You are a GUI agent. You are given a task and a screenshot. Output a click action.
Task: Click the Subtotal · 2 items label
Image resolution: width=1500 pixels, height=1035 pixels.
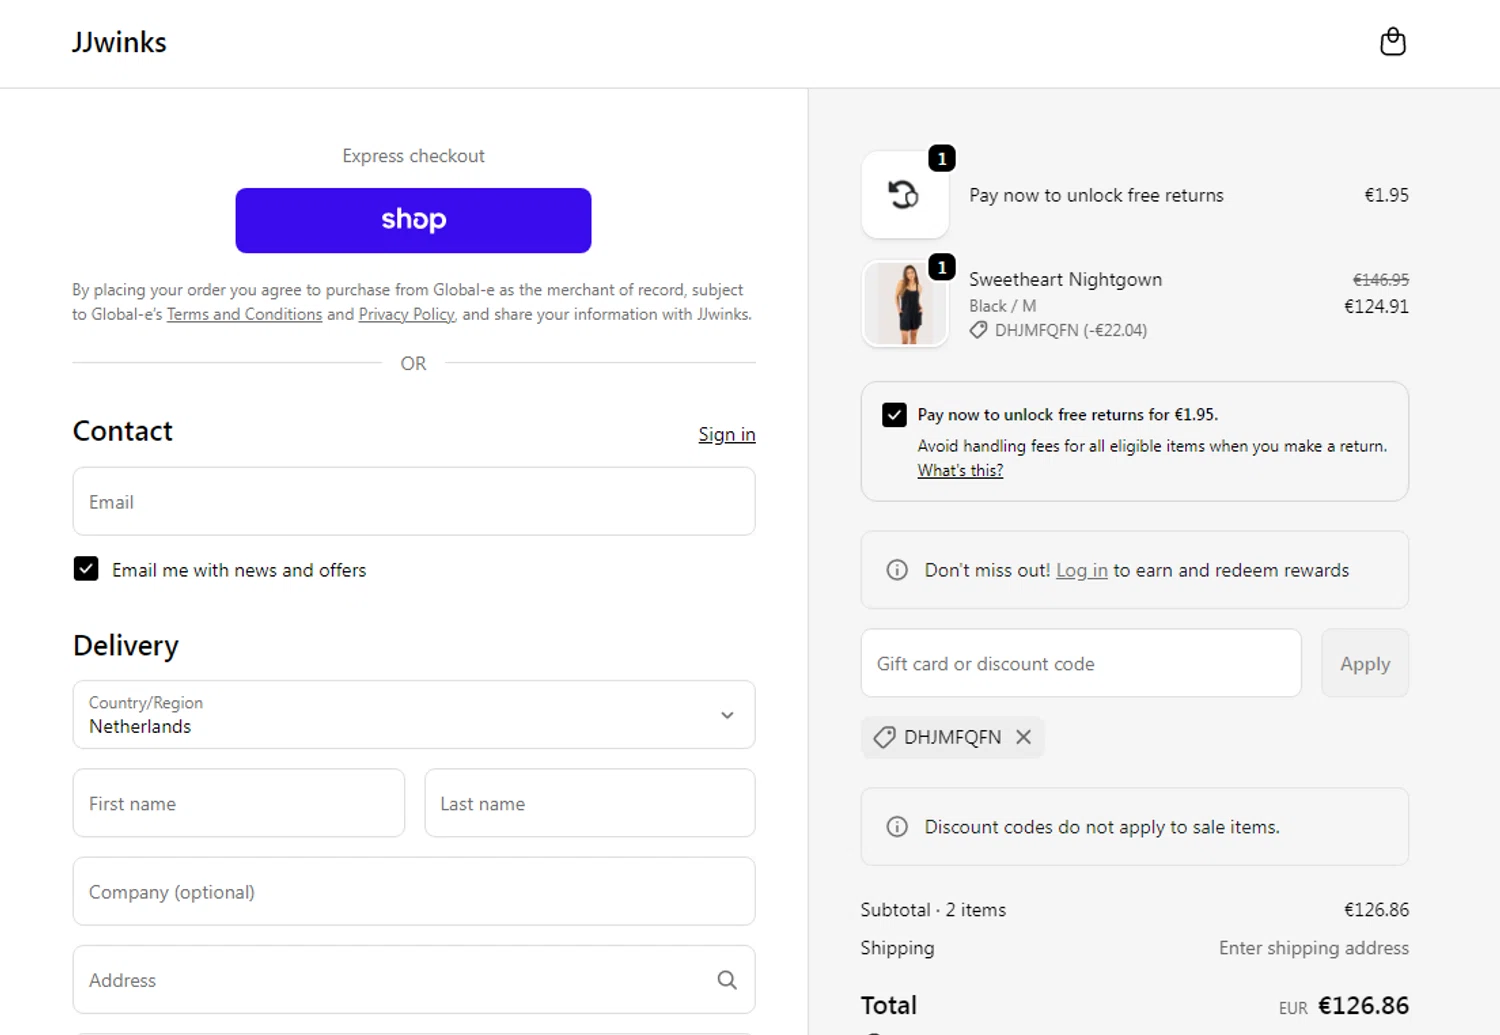tap(933, 910)
